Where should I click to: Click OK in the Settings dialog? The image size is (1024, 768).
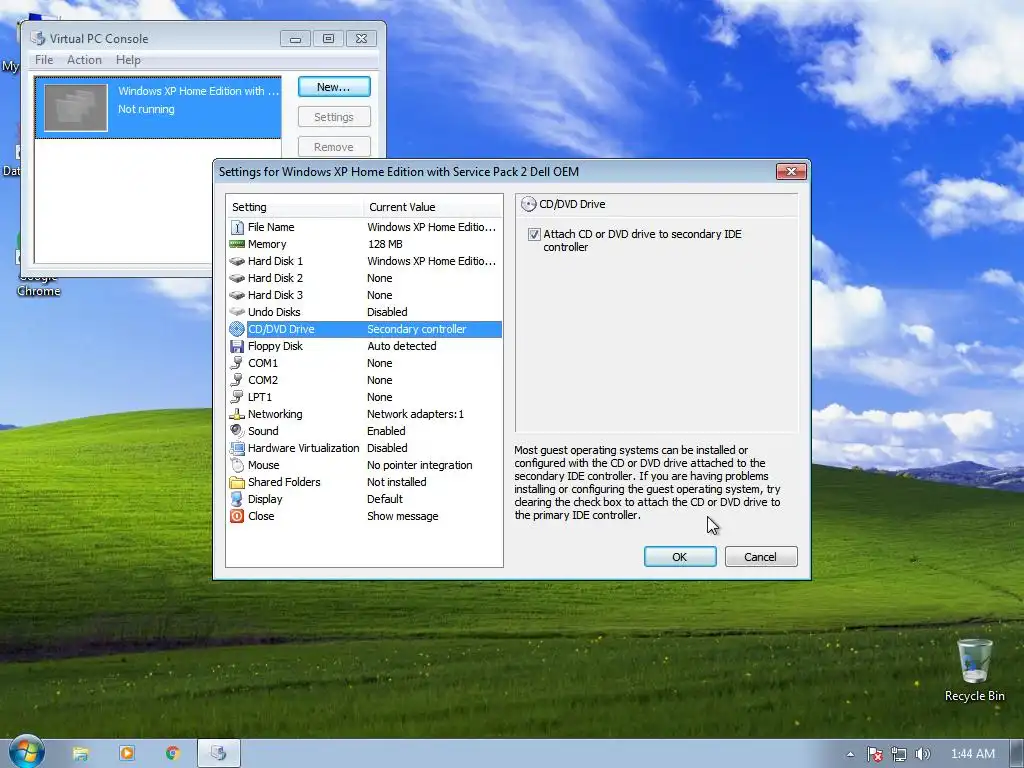[680, 556]
